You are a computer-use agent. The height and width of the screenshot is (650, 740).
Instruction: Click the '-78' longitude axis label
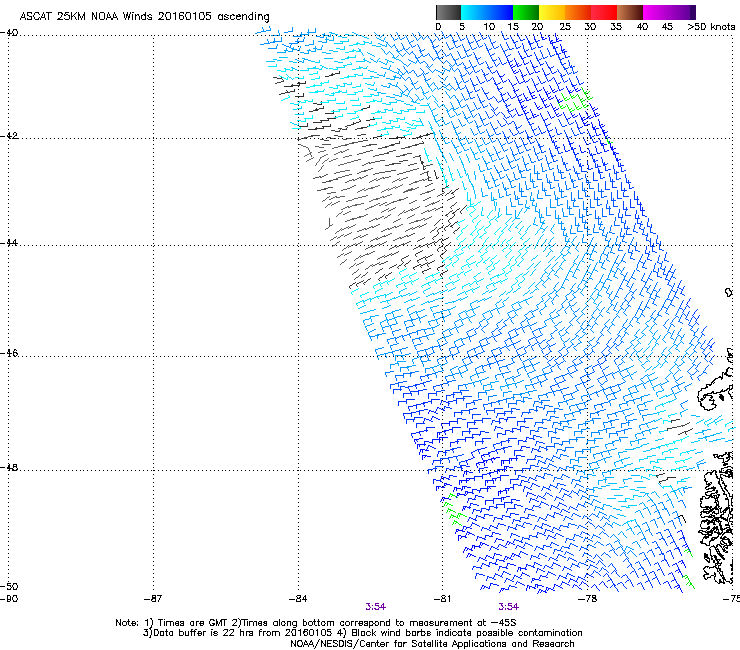click(x=587, y=599)
